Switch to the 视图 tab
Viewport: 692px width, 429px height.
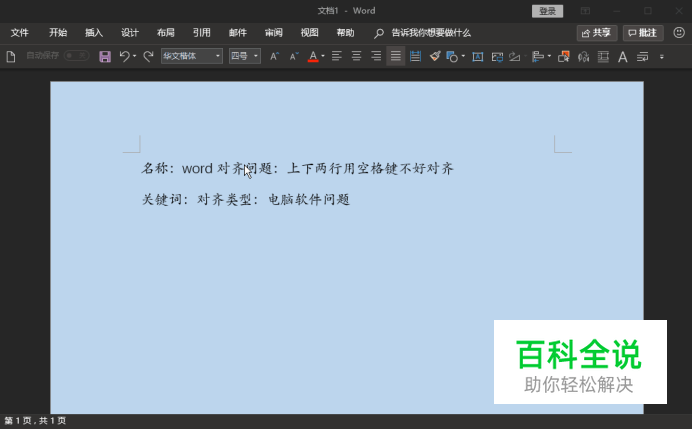pos(309,33)
